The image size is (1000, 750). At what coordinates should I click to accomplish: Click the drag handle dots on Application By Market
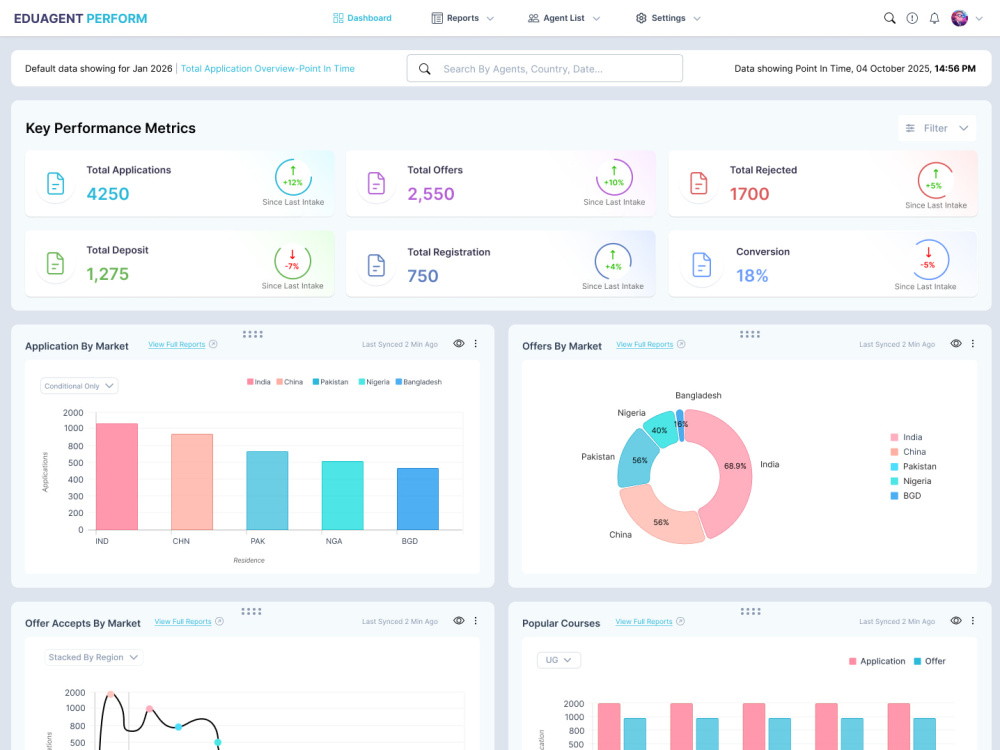(253, 334)
